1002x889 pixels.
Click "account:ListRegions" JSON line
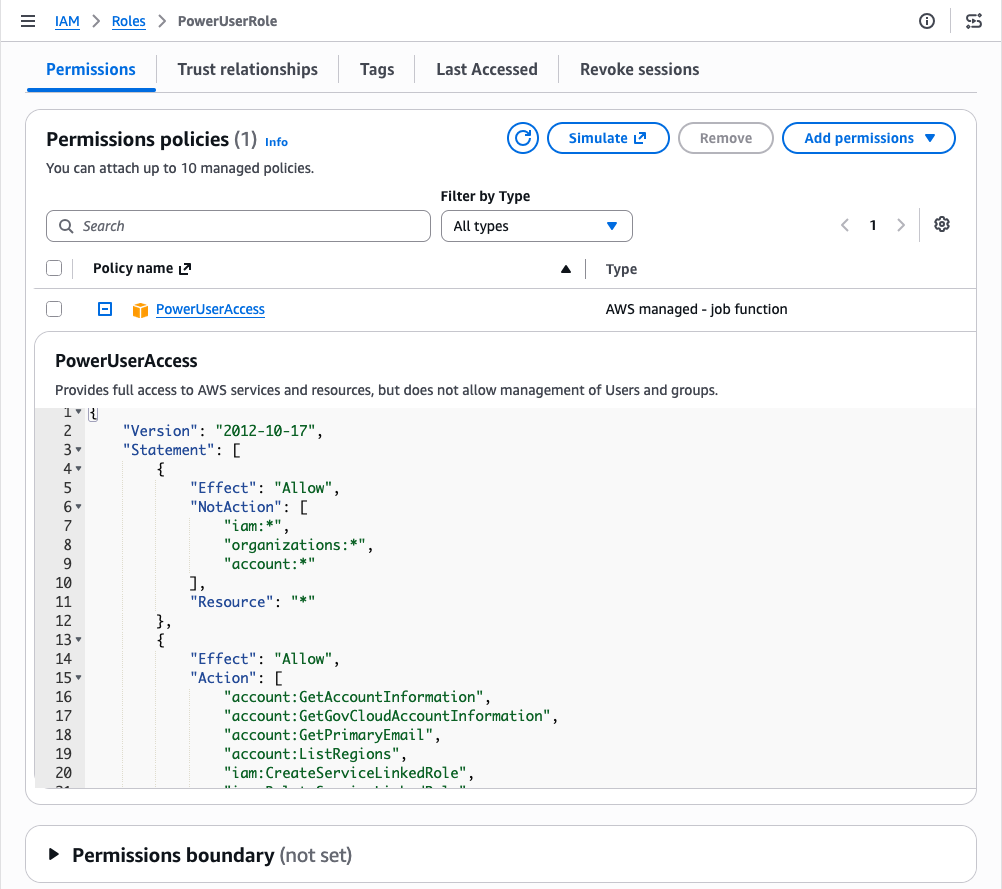[315, 754]
